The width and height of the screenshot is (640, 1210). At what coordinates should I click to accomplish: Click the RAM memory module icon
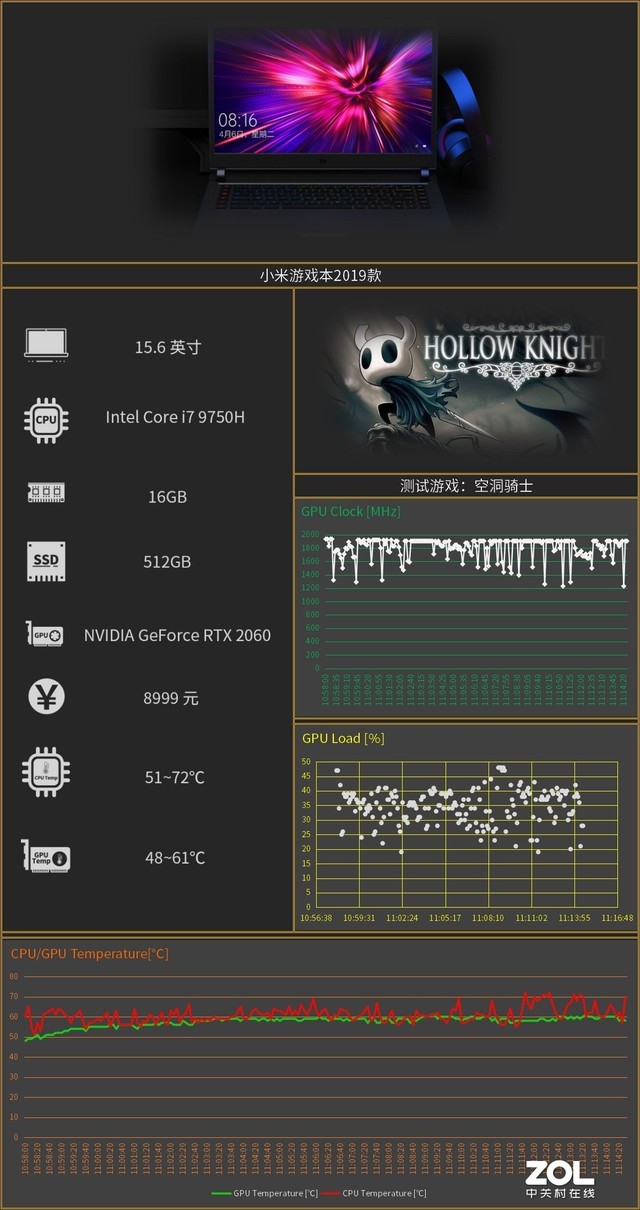(46, 492)
